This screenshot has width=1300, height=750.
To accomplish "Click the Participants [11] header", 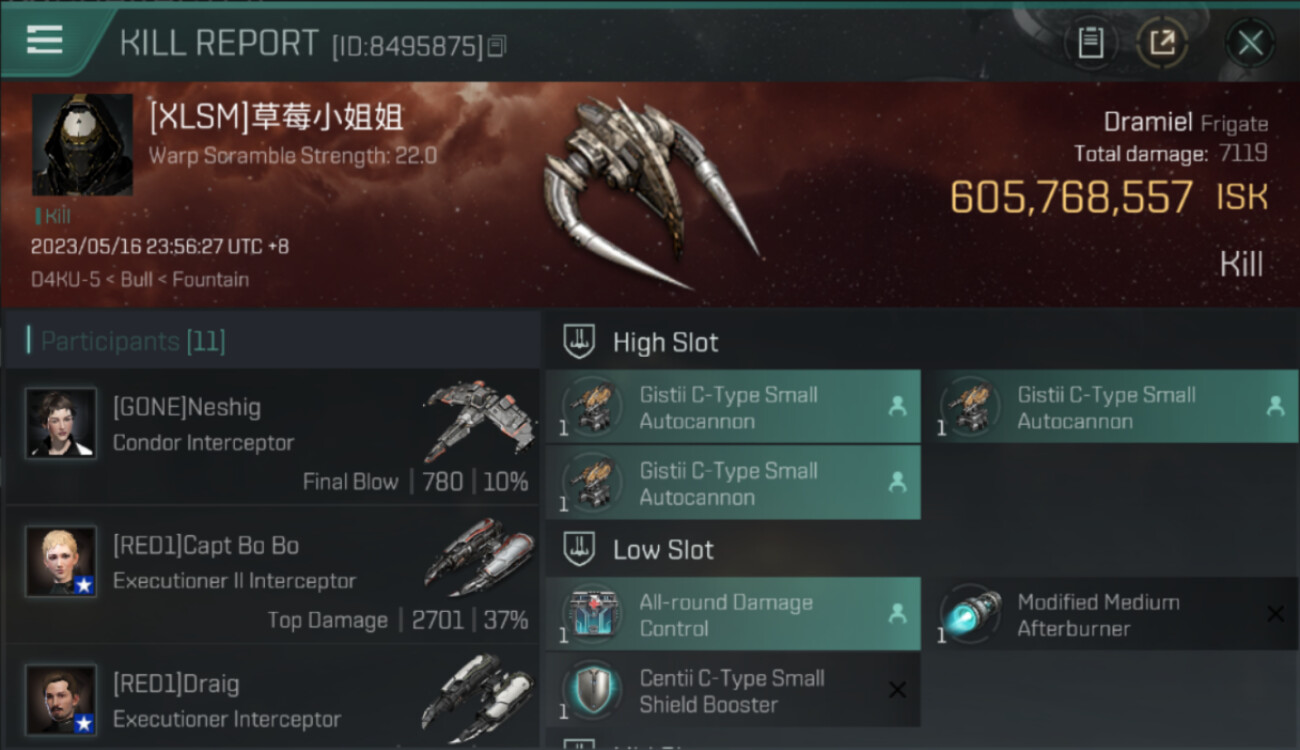I will (x=127, y=341).
